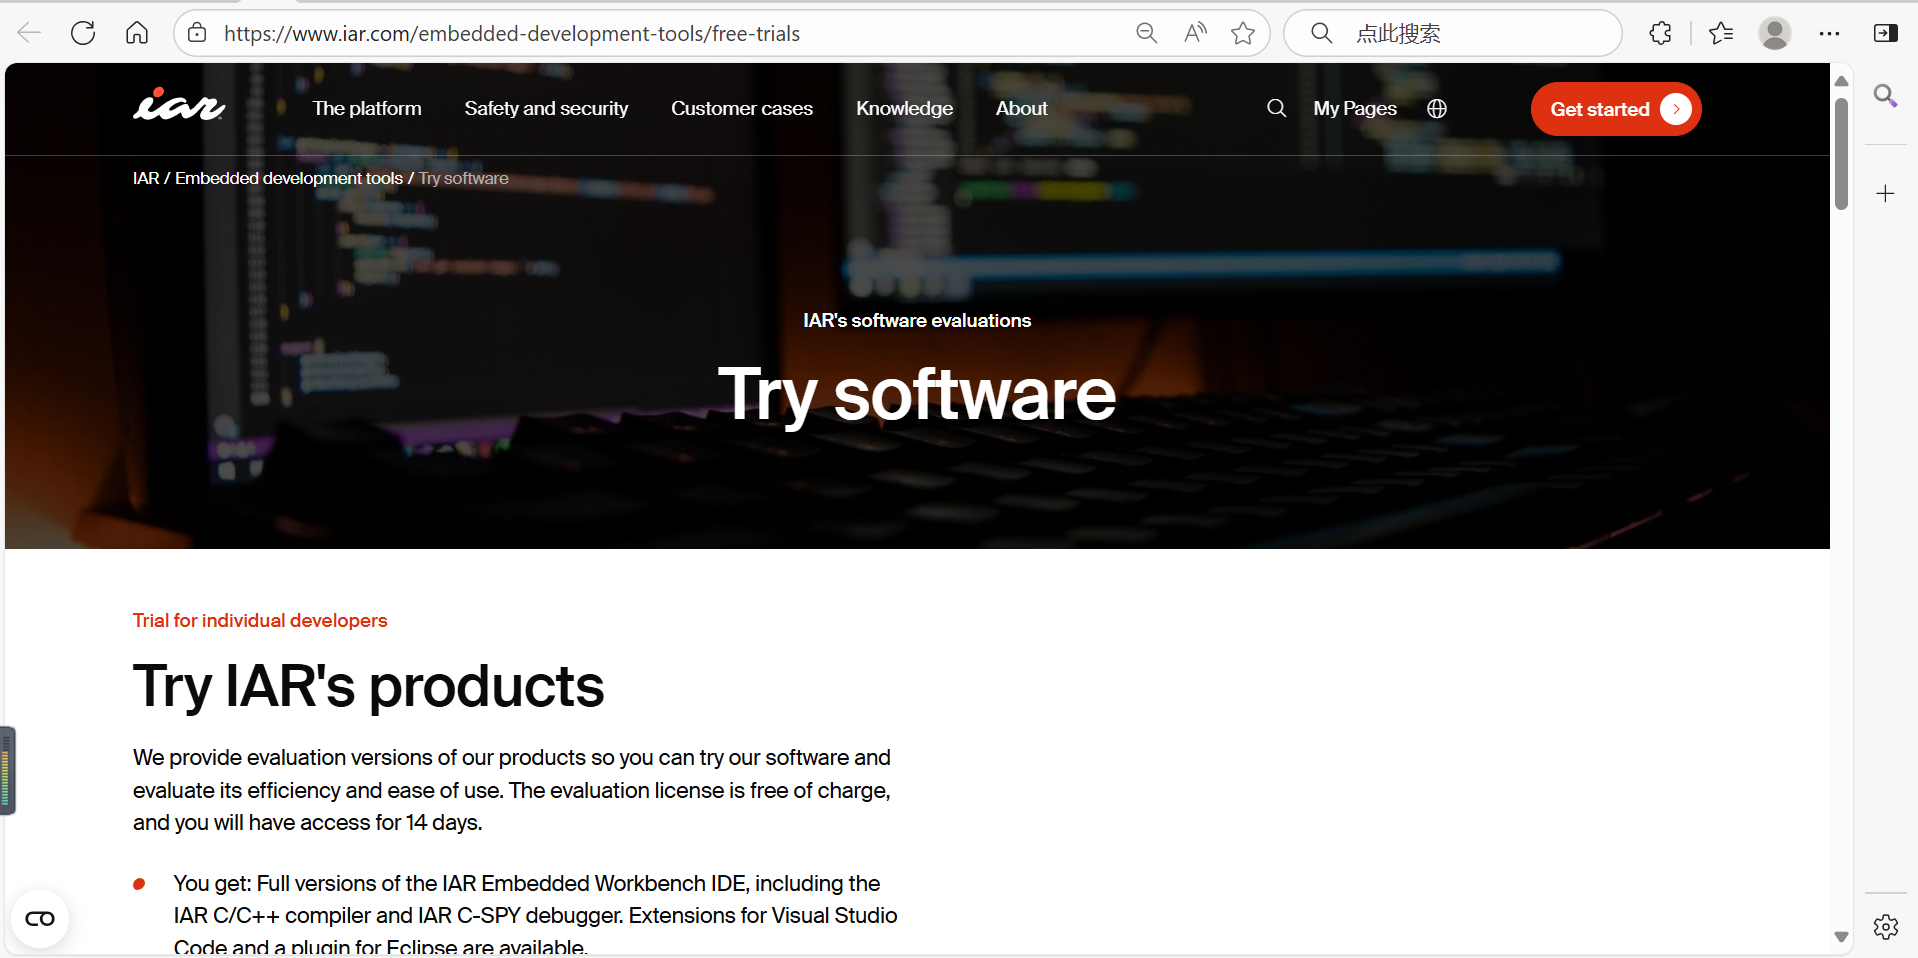Go to My Pages

pos(1355,108)
